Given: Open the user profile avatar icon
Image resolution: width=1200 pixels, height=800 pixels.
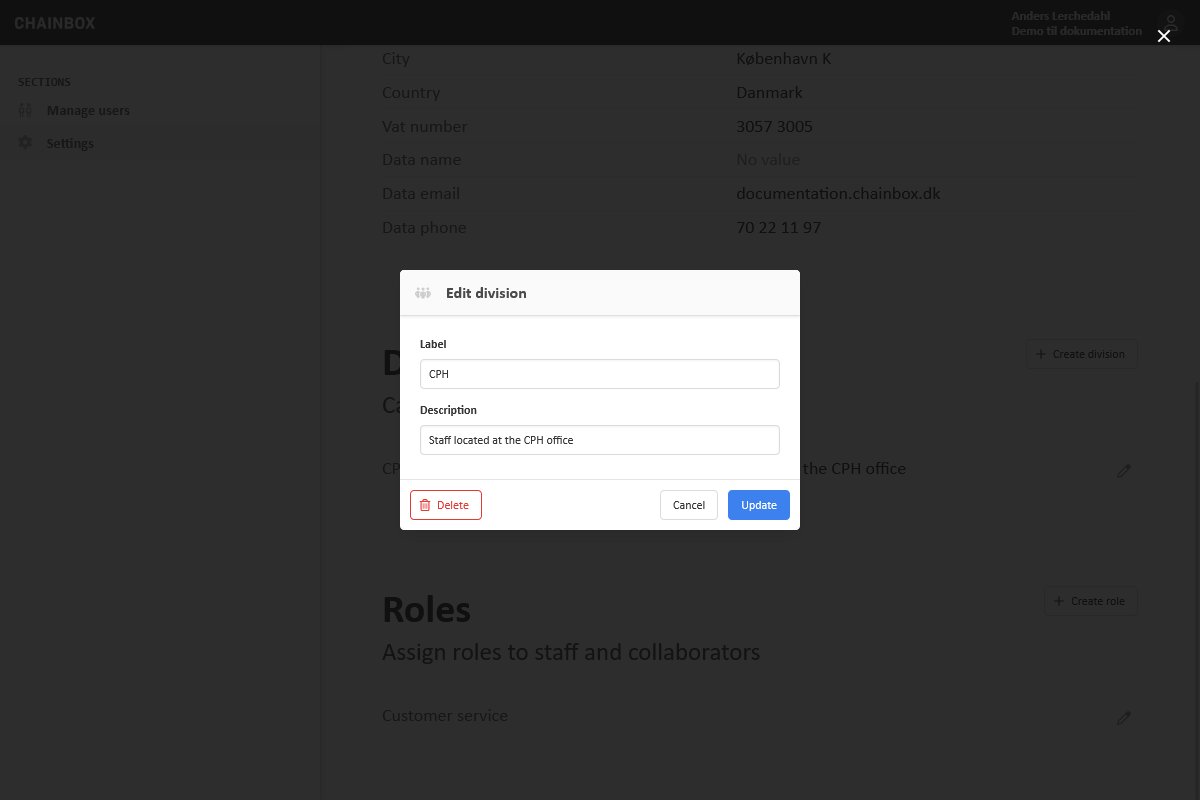Looking at the screenshot, I should click(x=1169, y=23).
